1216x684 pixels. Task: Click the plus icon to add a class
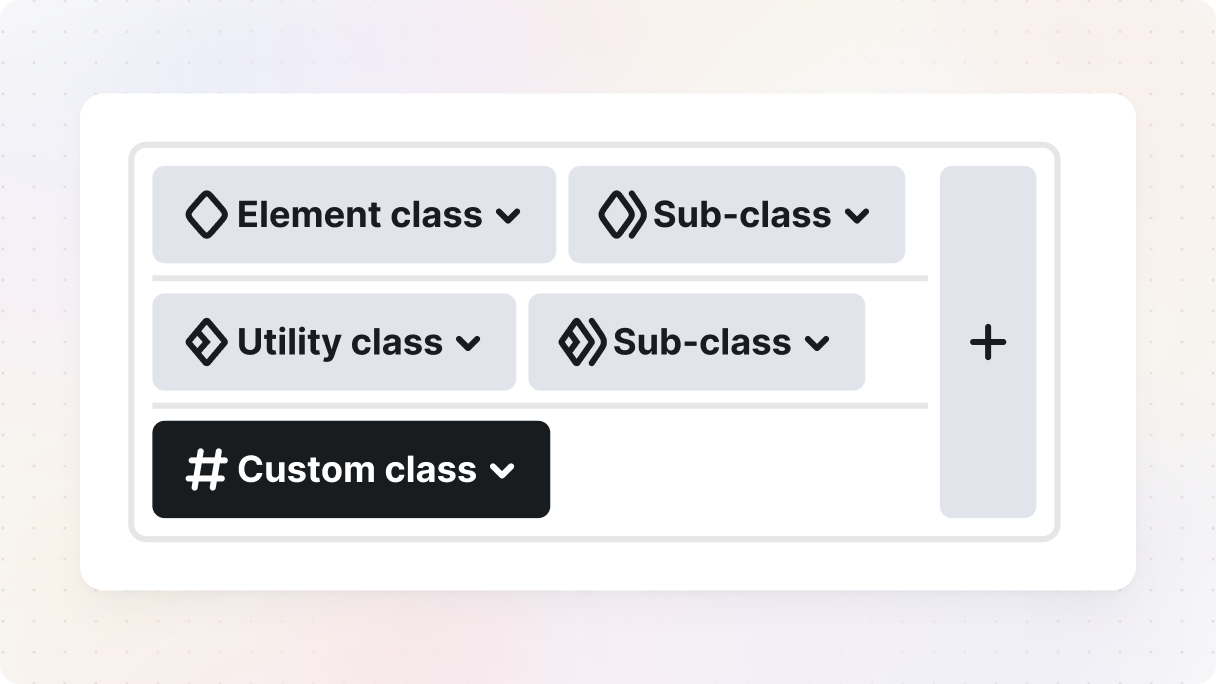pyautogui.click(x=988, y=341)
